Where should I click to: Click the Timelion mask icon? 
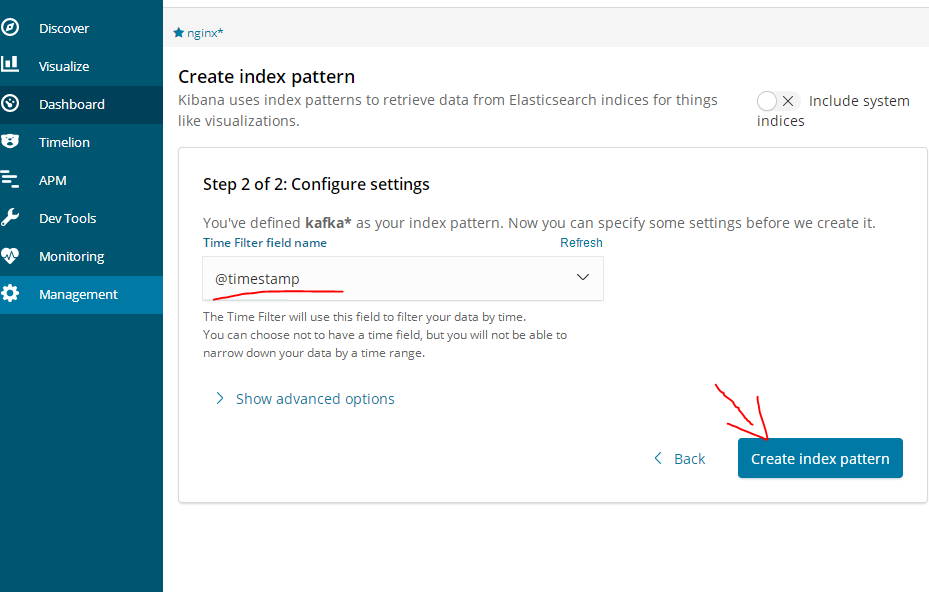[11, 142]
